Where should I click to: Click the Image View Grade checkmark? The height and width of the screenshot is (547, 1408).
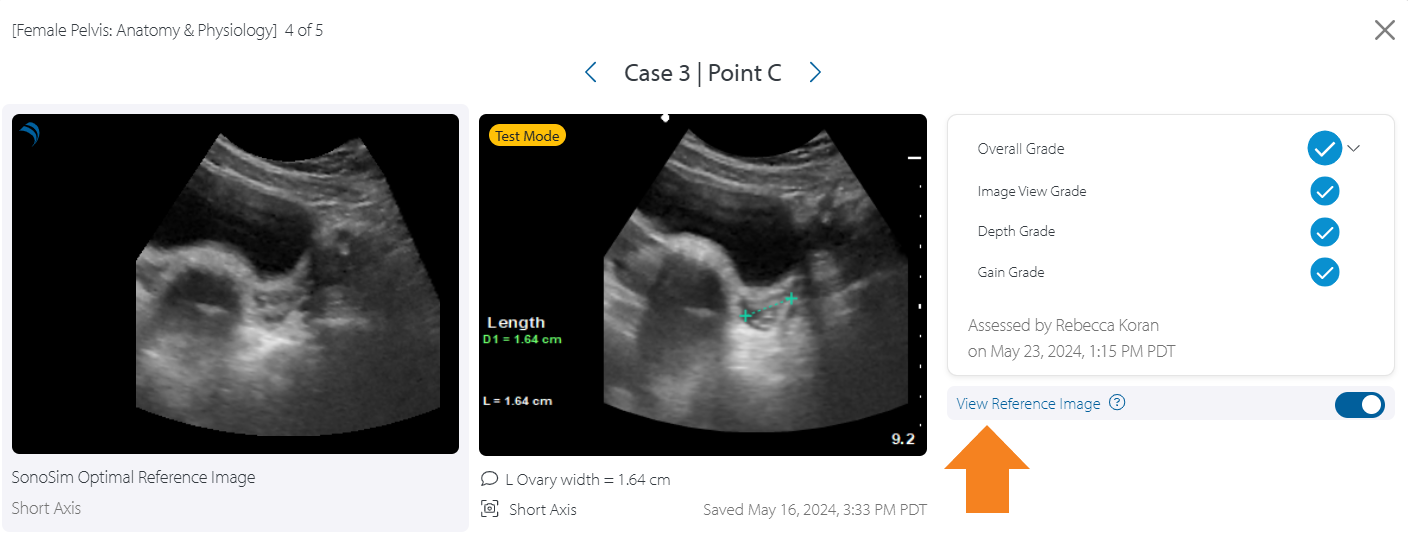pyautogui.click(x=1324, y=191)
